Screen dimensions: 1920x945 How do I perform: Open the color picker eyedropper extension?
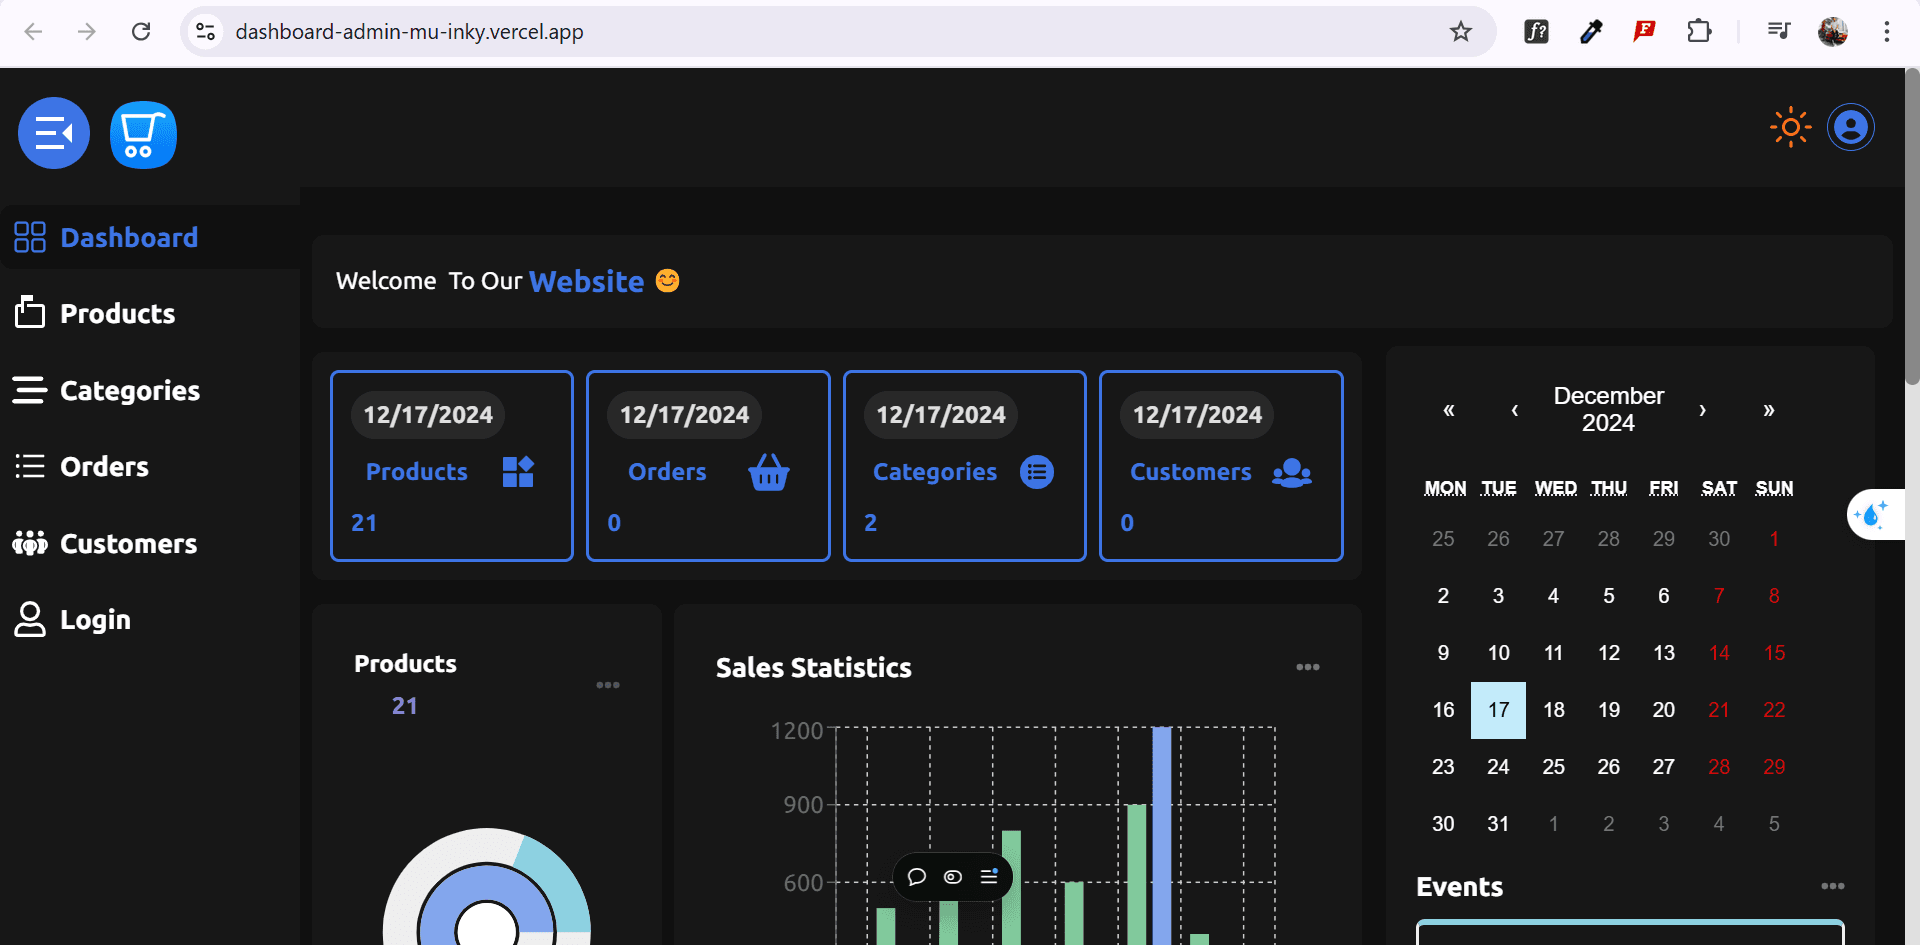coord(1590,32)
